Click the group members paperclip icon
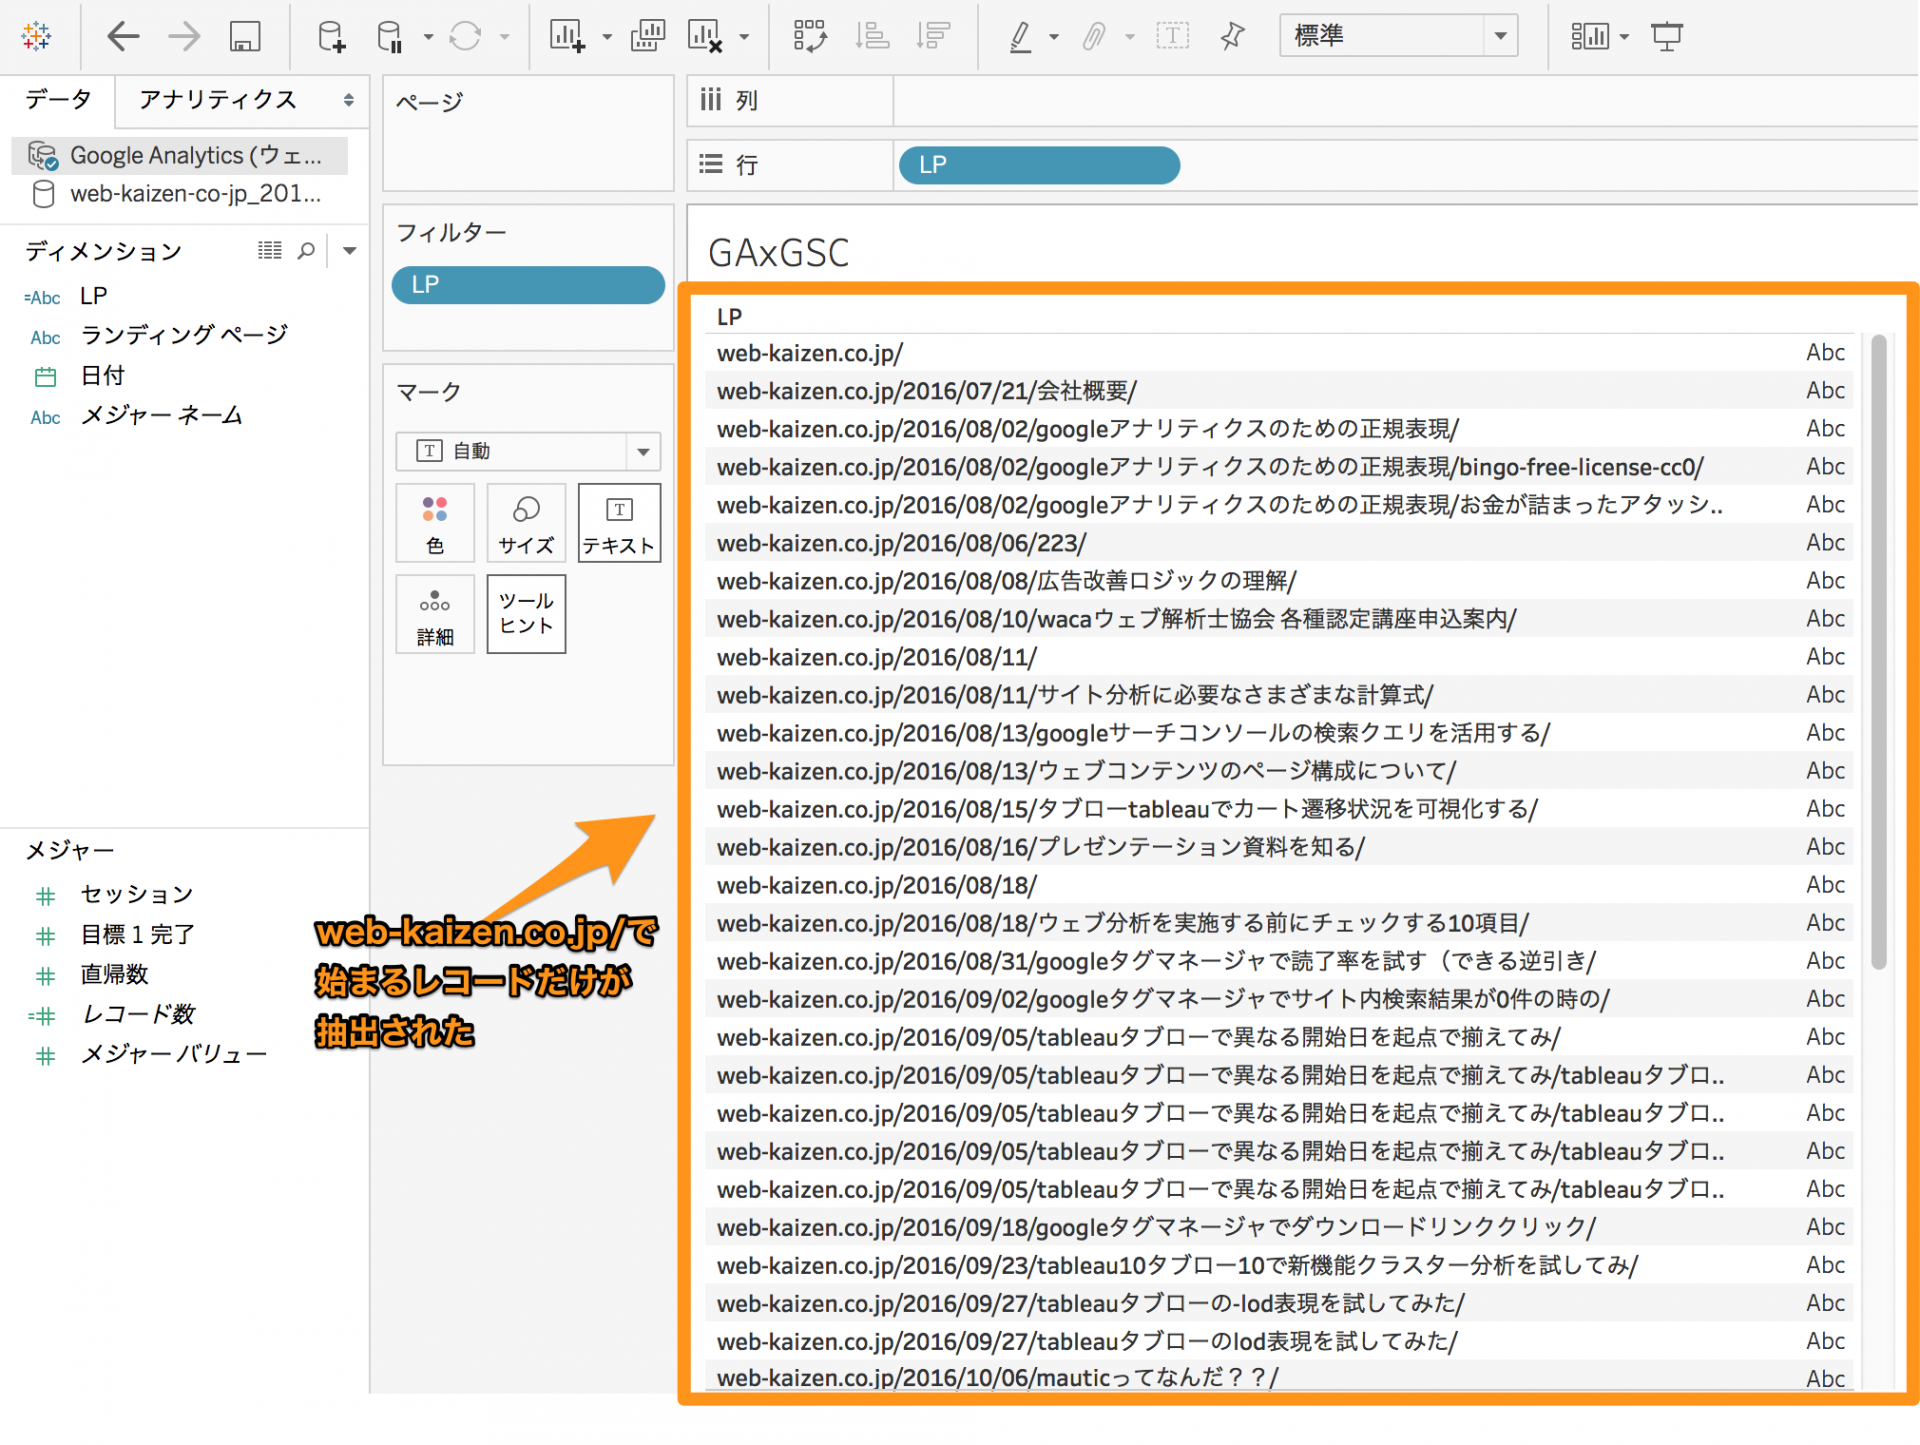 tap(1094, 37)
